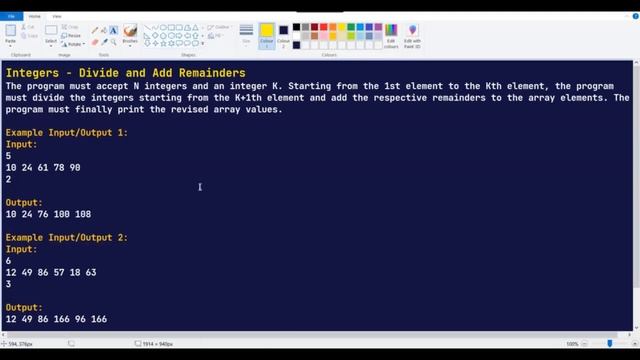Click the zoom out minus button
Screen dimensions: 640x360
[584, 344]
